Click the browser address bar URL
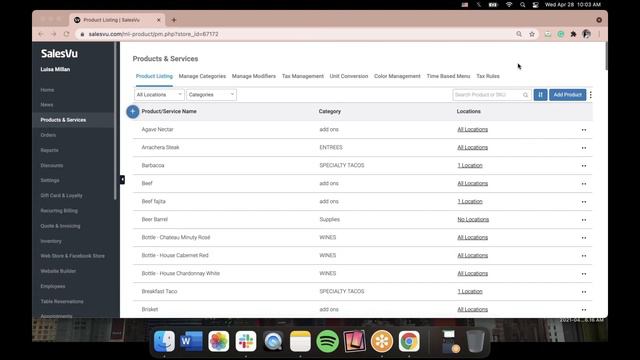This screenshot has height=360, width=640. click(x=153, y=34)
